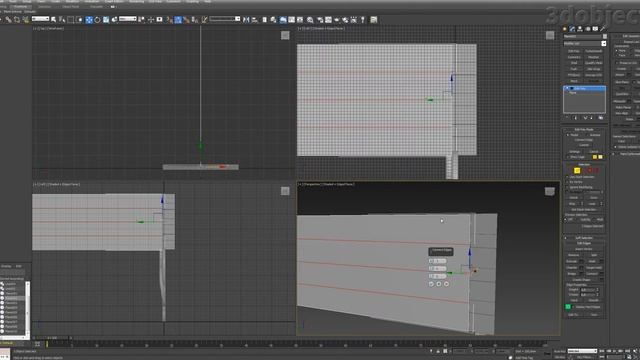Open the reference coordinate system dropdown
The image size is (640, 360).
127,19
